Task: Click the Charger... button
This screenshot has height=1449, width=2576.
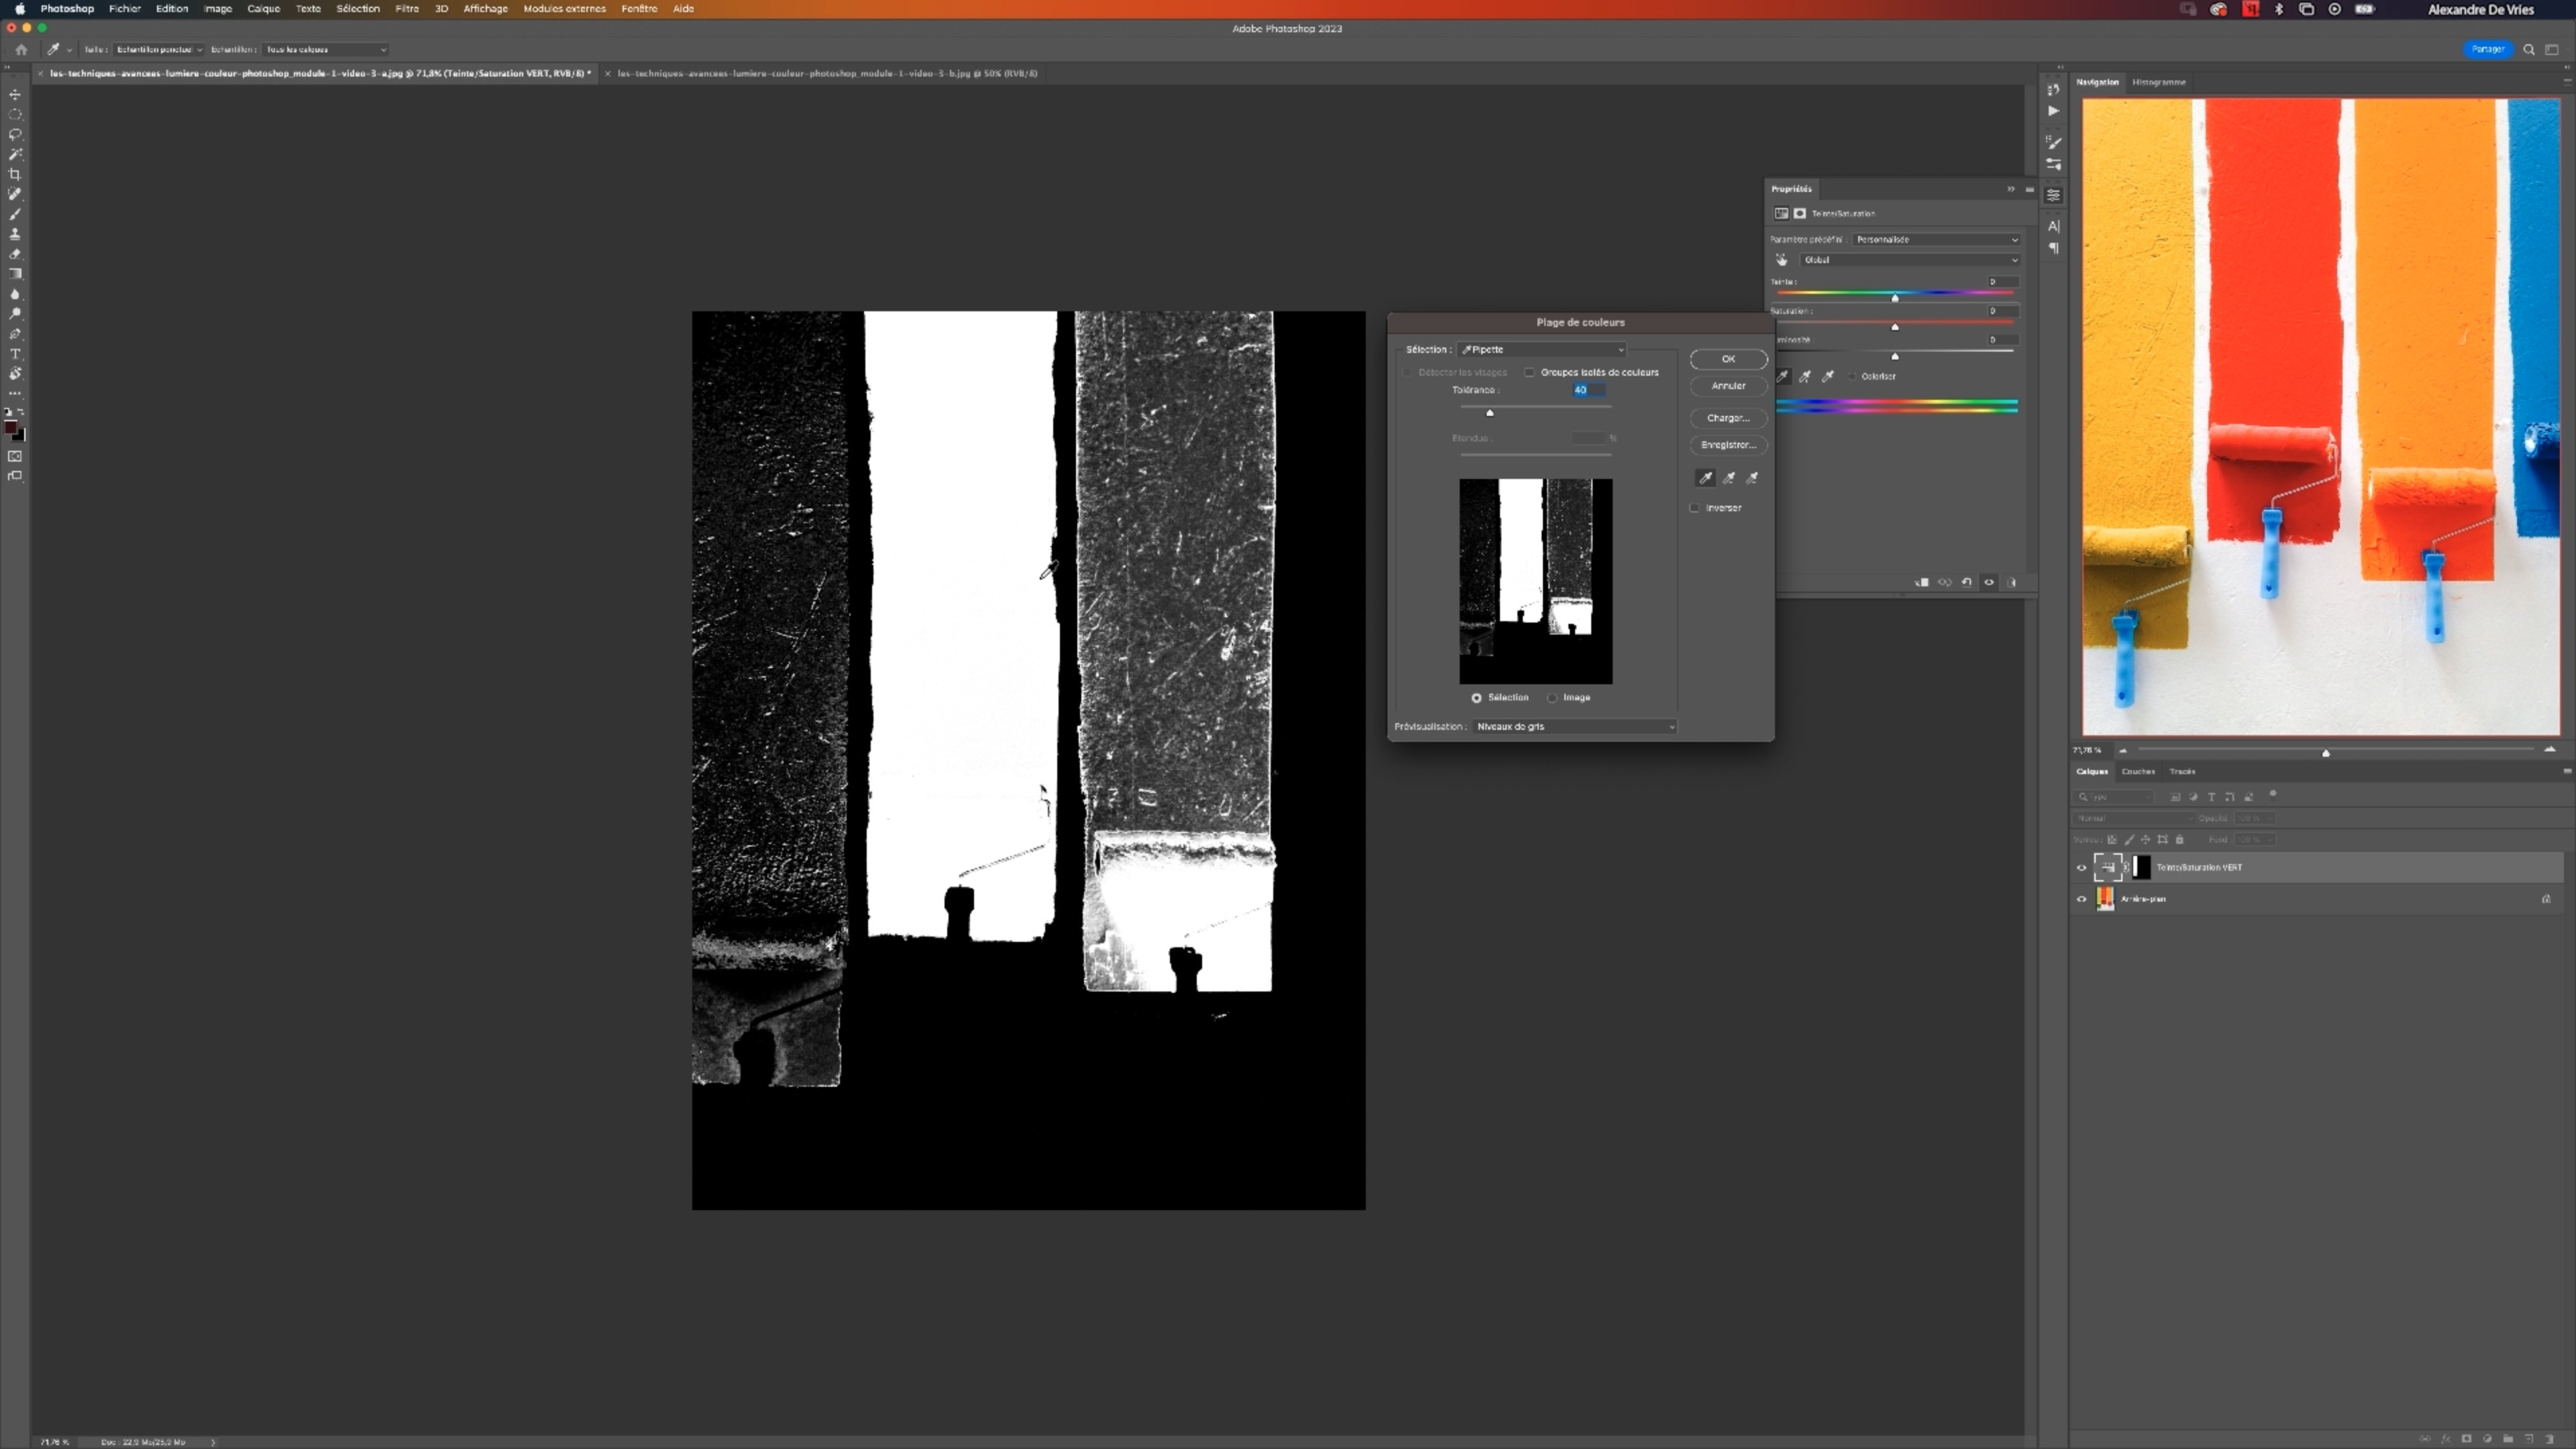Action: tap(1728, 418)
